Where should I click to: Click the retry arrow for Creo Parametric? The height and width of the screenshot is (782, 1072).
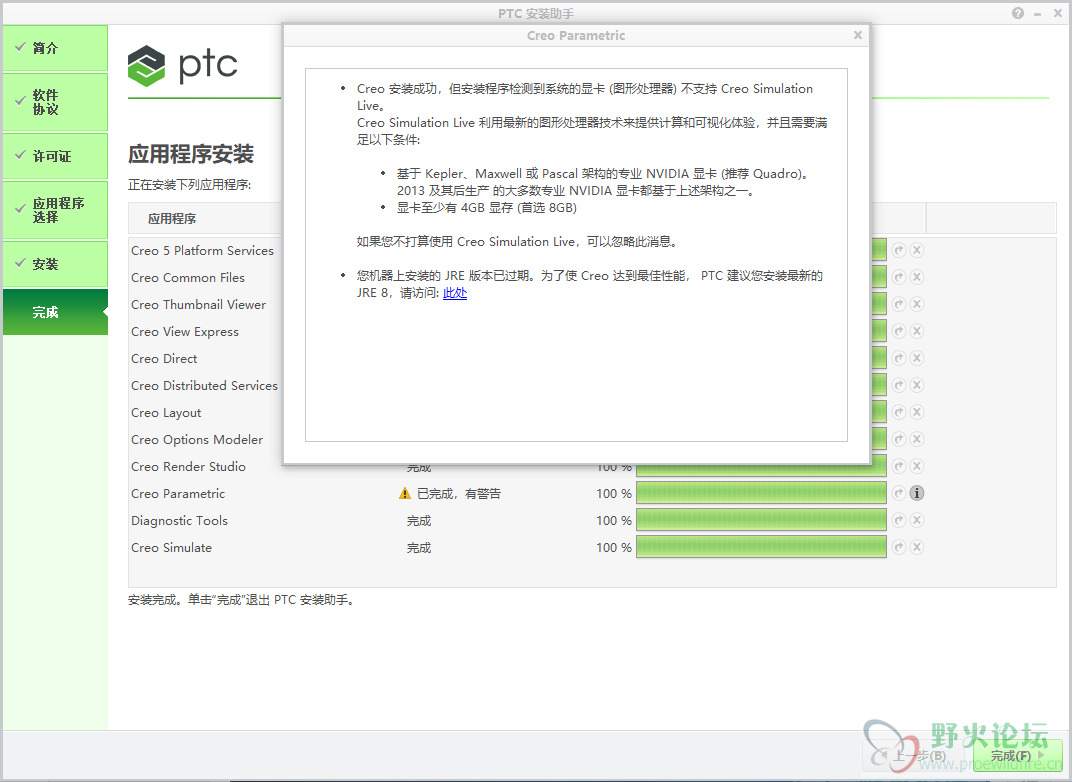(899, 493)
